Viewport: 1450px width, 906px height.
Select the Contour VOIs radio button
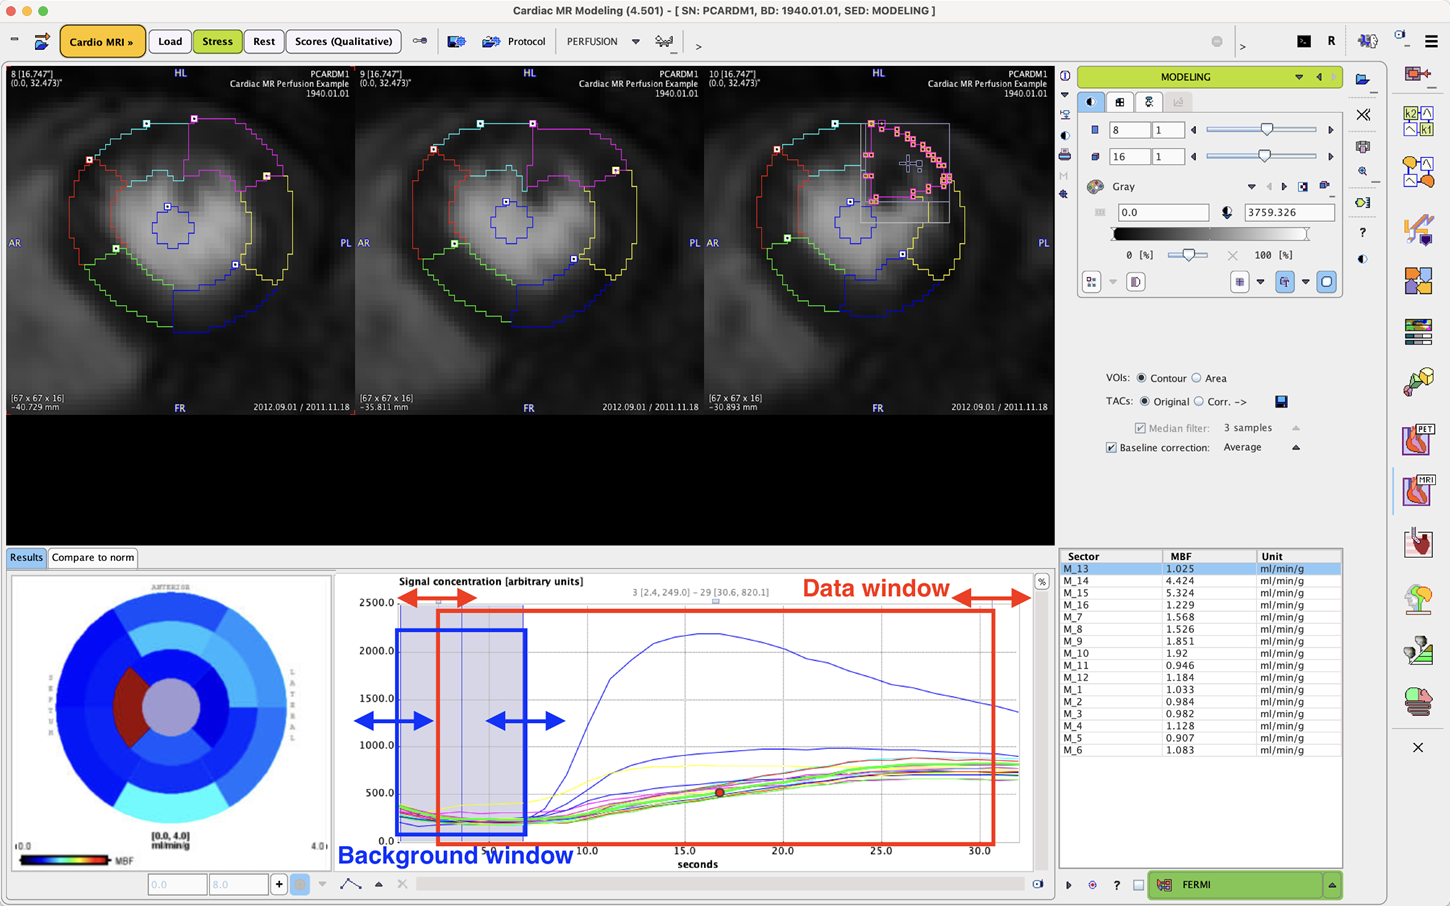[1141, 378]
